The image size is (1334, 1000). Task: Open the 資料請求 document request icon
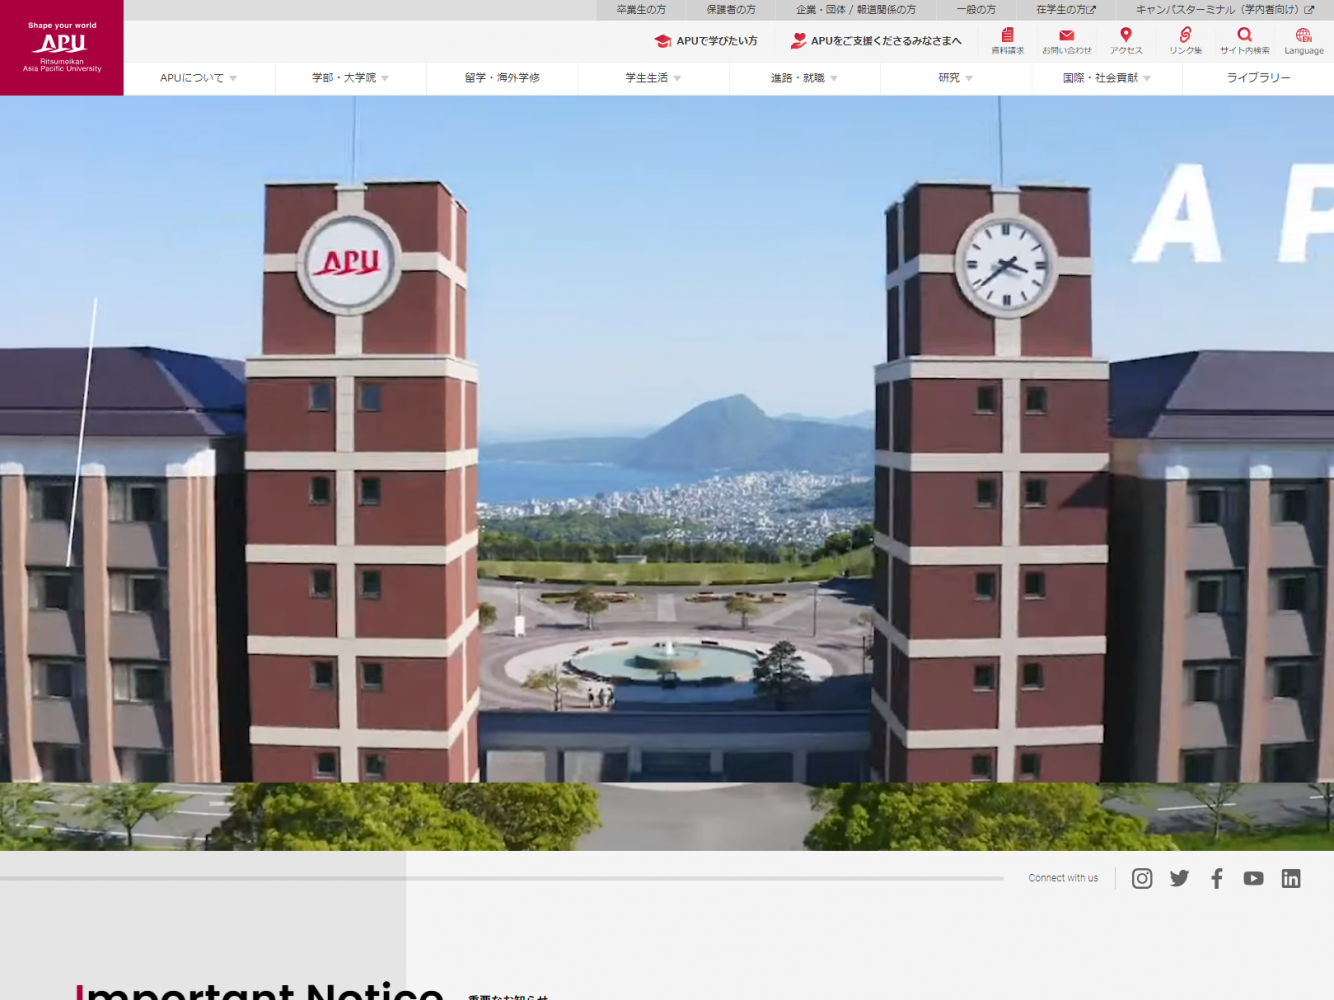tap(1007, 41)
